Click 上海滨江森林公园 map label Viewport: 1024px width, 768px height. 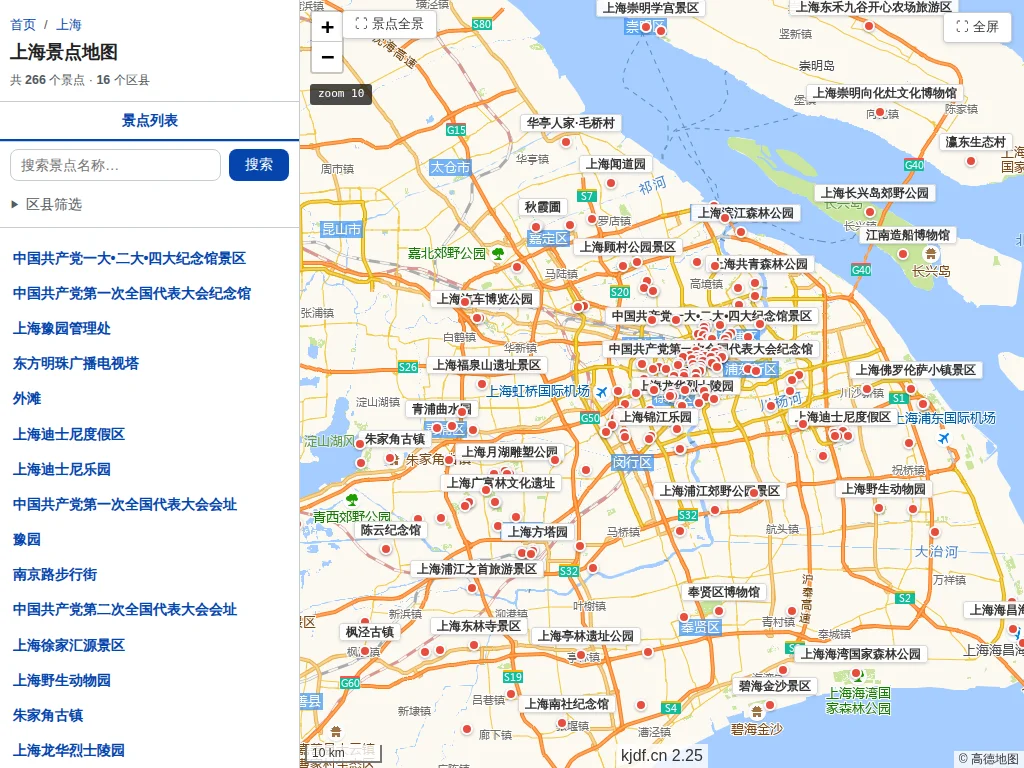pos(745,213)
